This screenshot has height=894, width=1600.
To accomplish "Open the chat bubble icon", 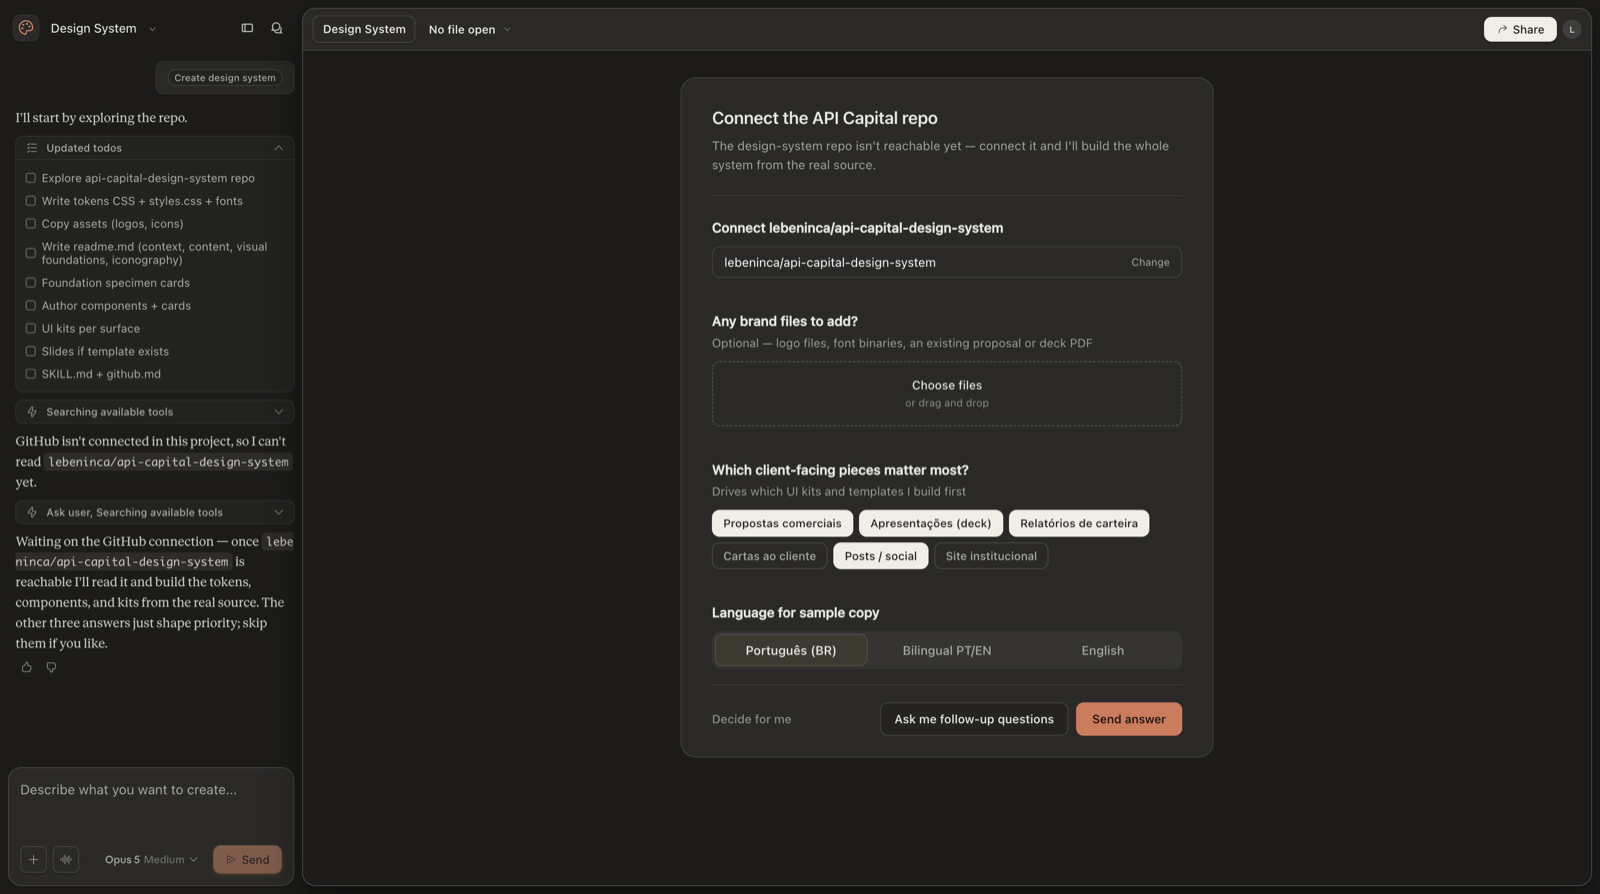I will click(x=277, y=28).
